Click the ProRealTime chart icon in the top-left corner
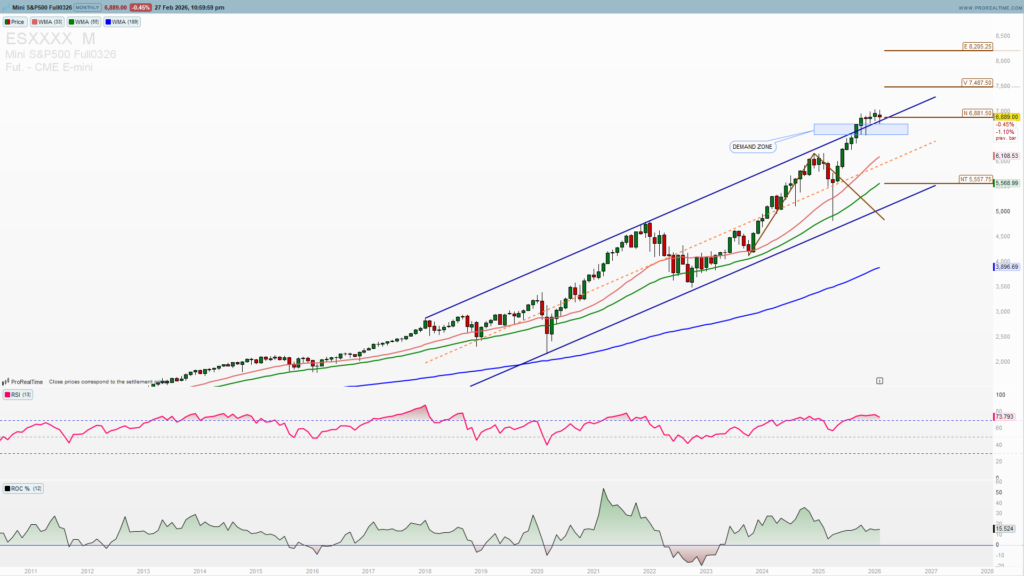 [x=8, y=5]
